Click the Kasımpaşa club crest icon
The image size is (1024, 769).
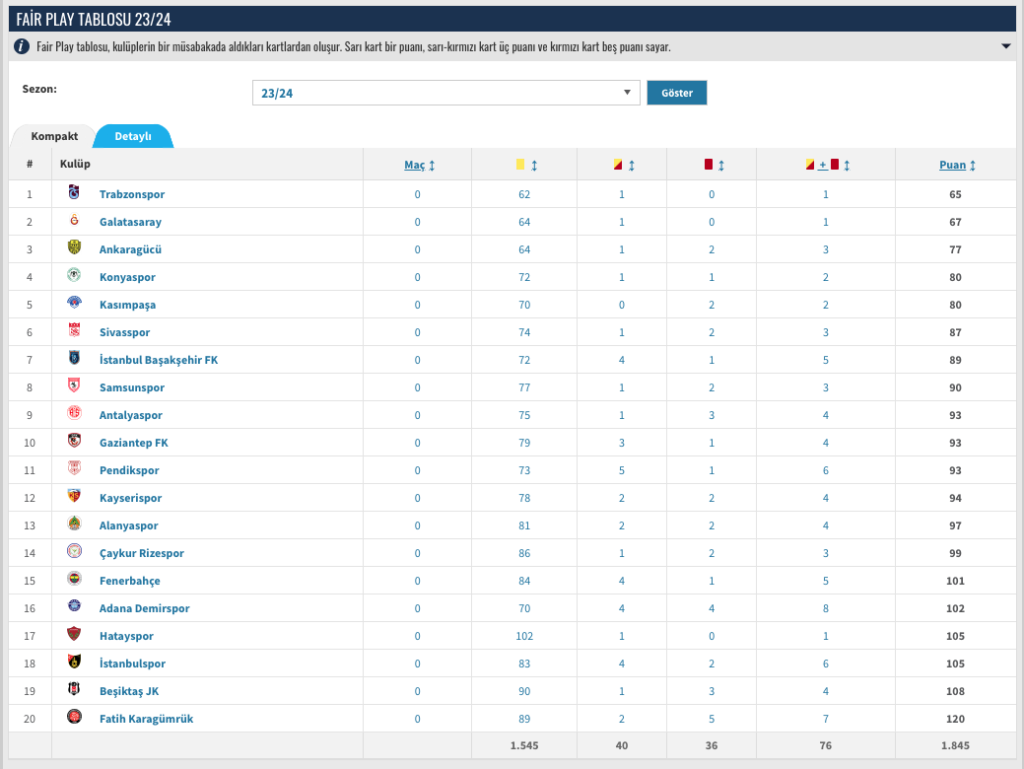tap(74, 302)
